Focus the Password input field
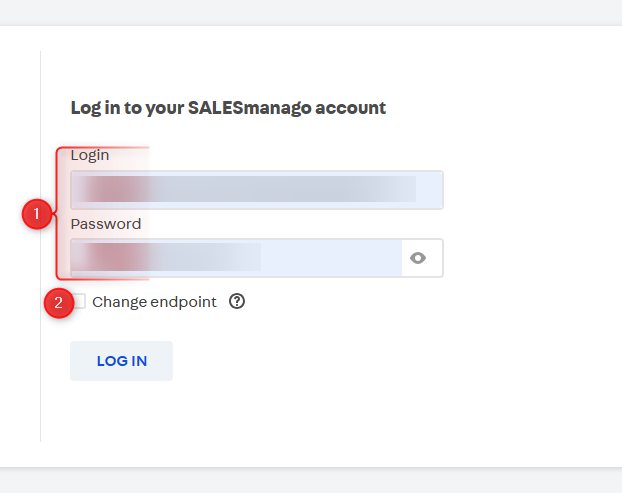The width and height of the screenshot is (622, 493). point(236,258)
